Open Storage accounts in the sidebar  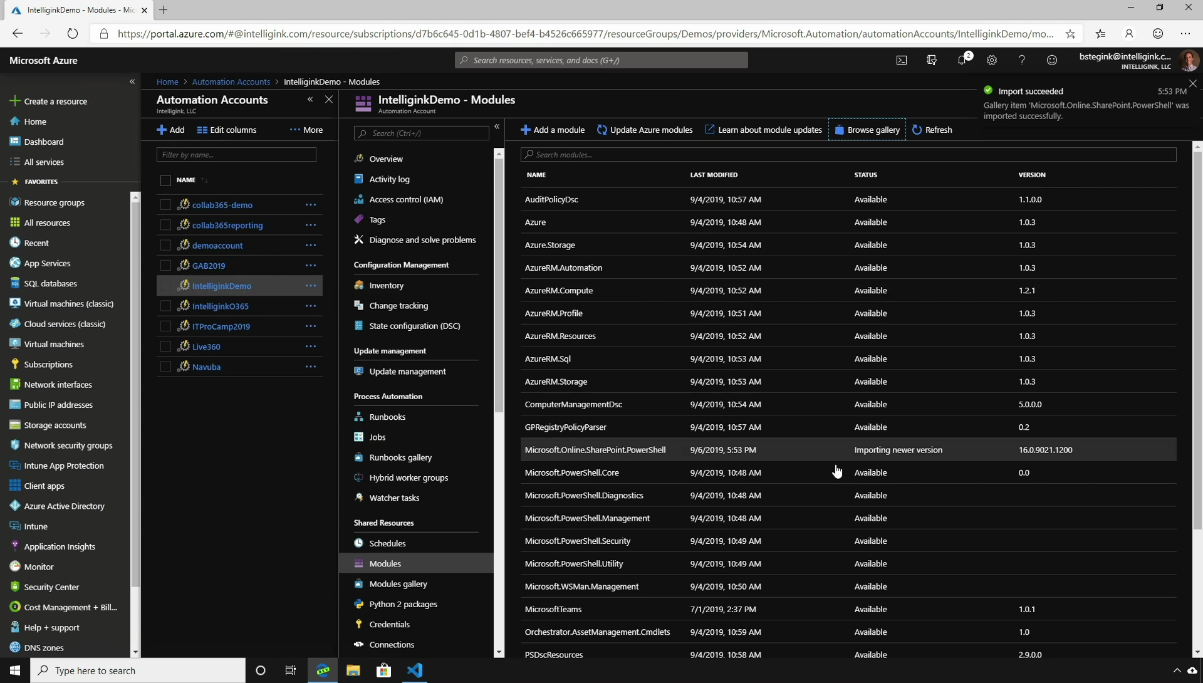pyautogui.click(x=55, y=425)
